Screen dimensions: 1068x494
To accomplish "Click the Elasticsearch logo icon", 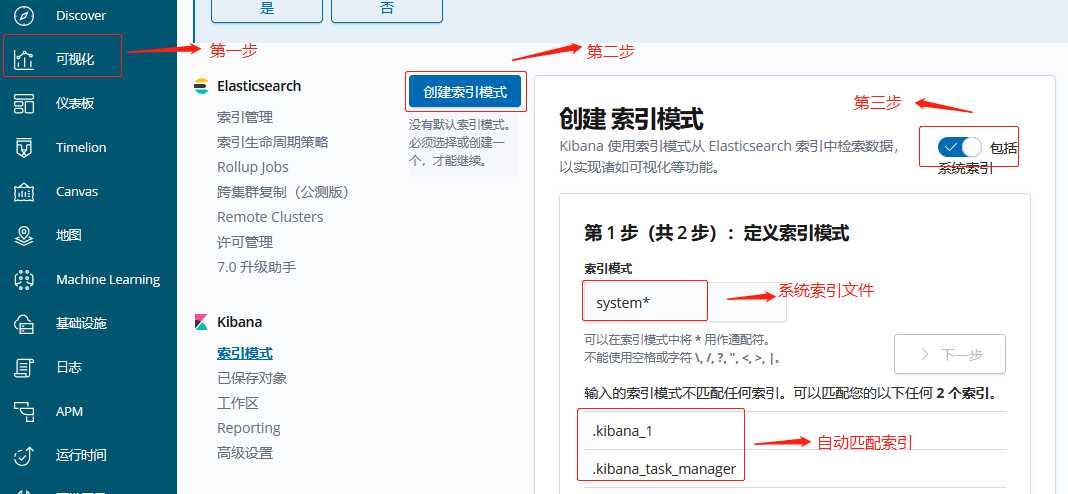I will [x=201, y=86].
